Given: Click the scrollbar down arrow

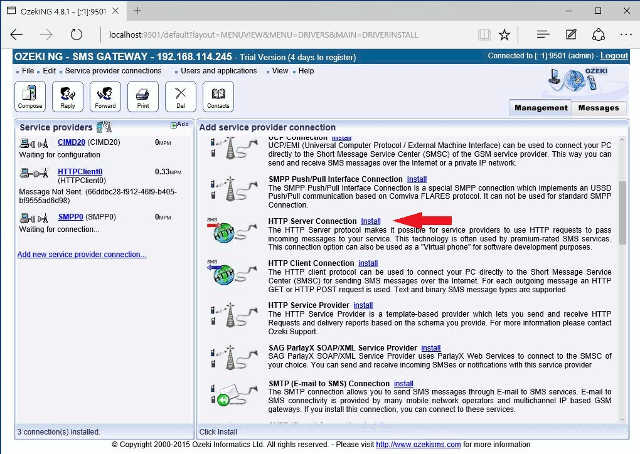Looking at the screenshot, I should [x=622, y=419].
